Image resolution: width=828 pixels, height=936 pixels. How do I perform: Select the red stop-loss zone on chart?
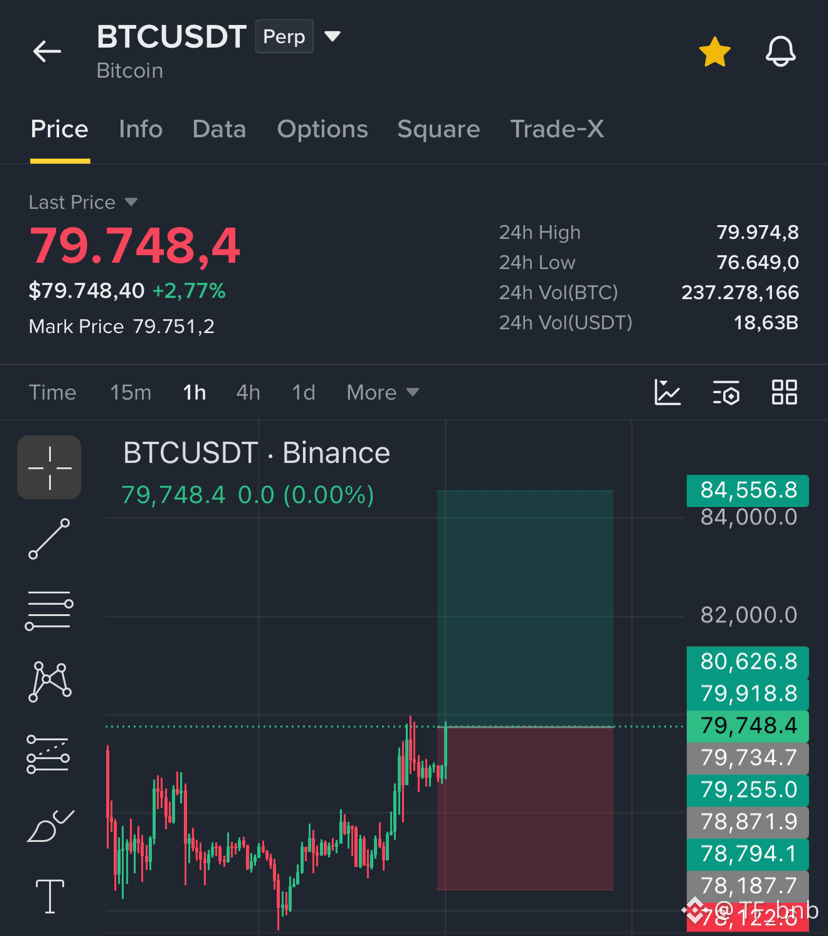click(525, 809)
